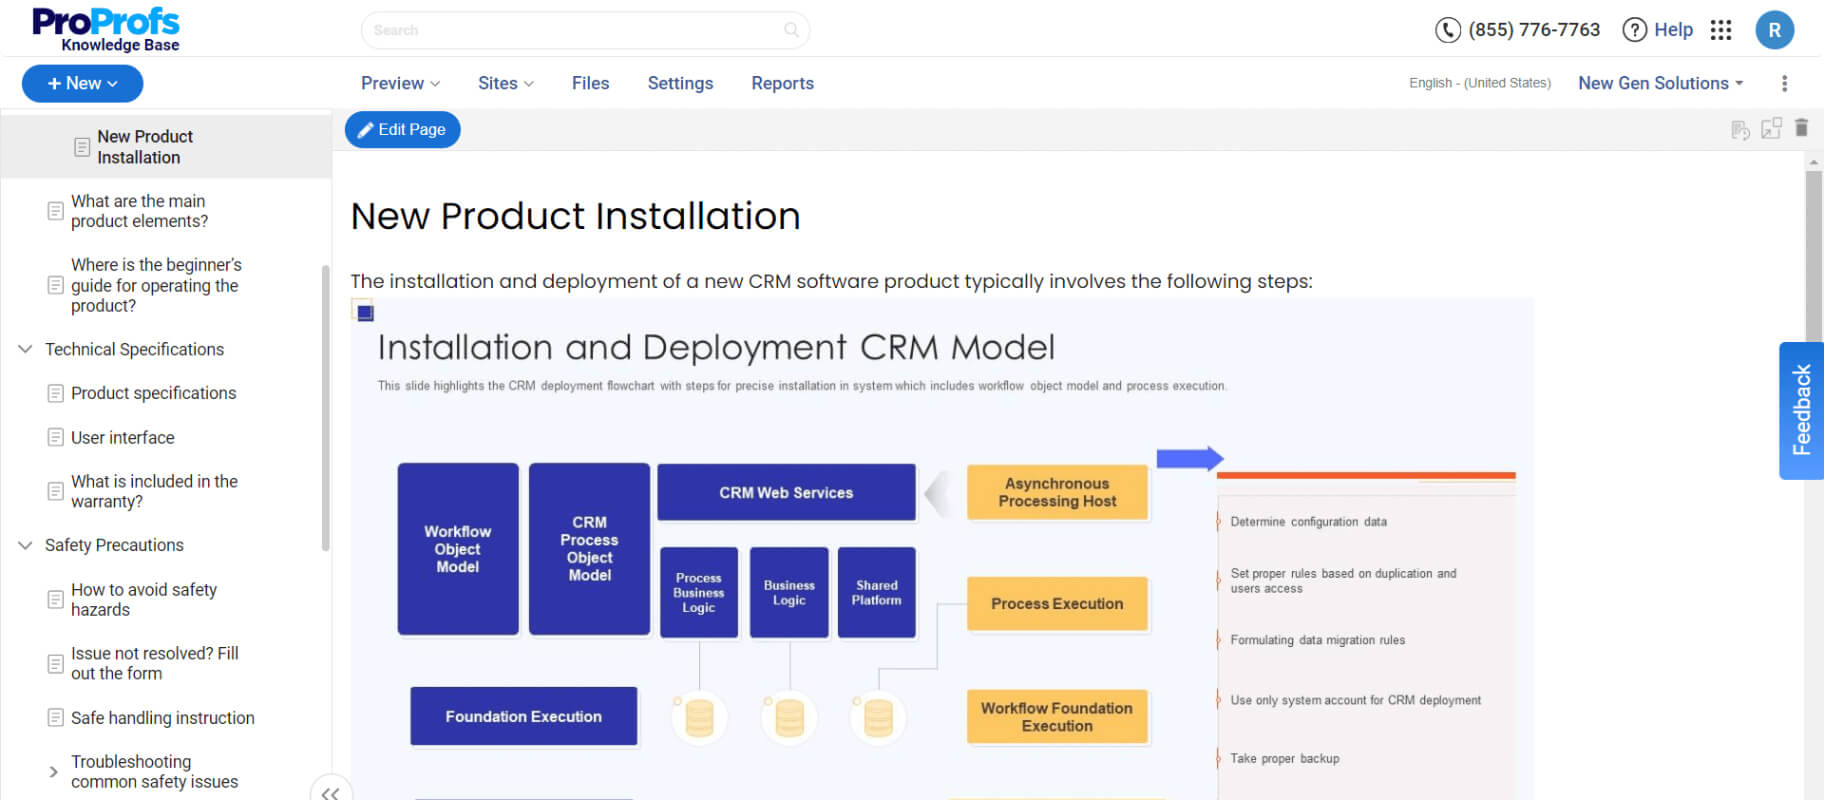Open the Reports tab
The image size is (1824, 800).
point(782,83)
